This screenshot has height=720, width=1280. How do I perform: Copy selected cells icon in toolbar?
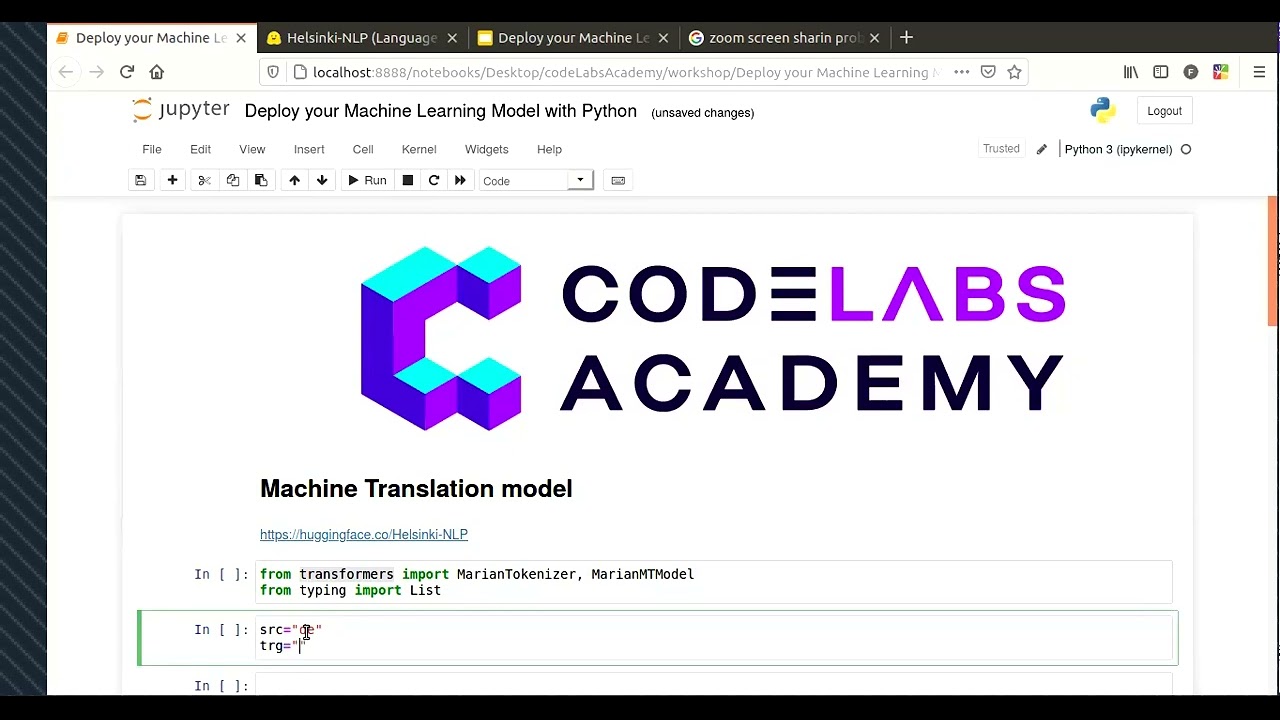[x=232, y=180]
